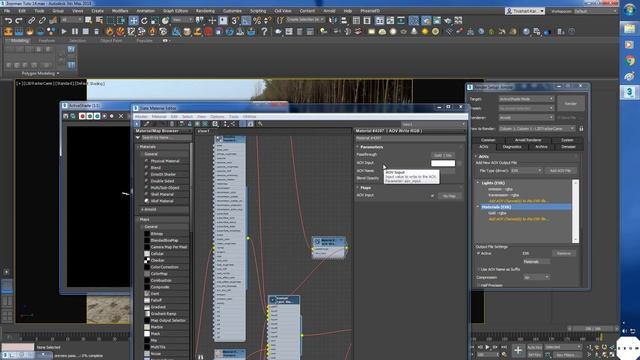Open the 3ds Max taskbar icon
The height and width of the screenshot is (360, 640).
click(630, 92)
